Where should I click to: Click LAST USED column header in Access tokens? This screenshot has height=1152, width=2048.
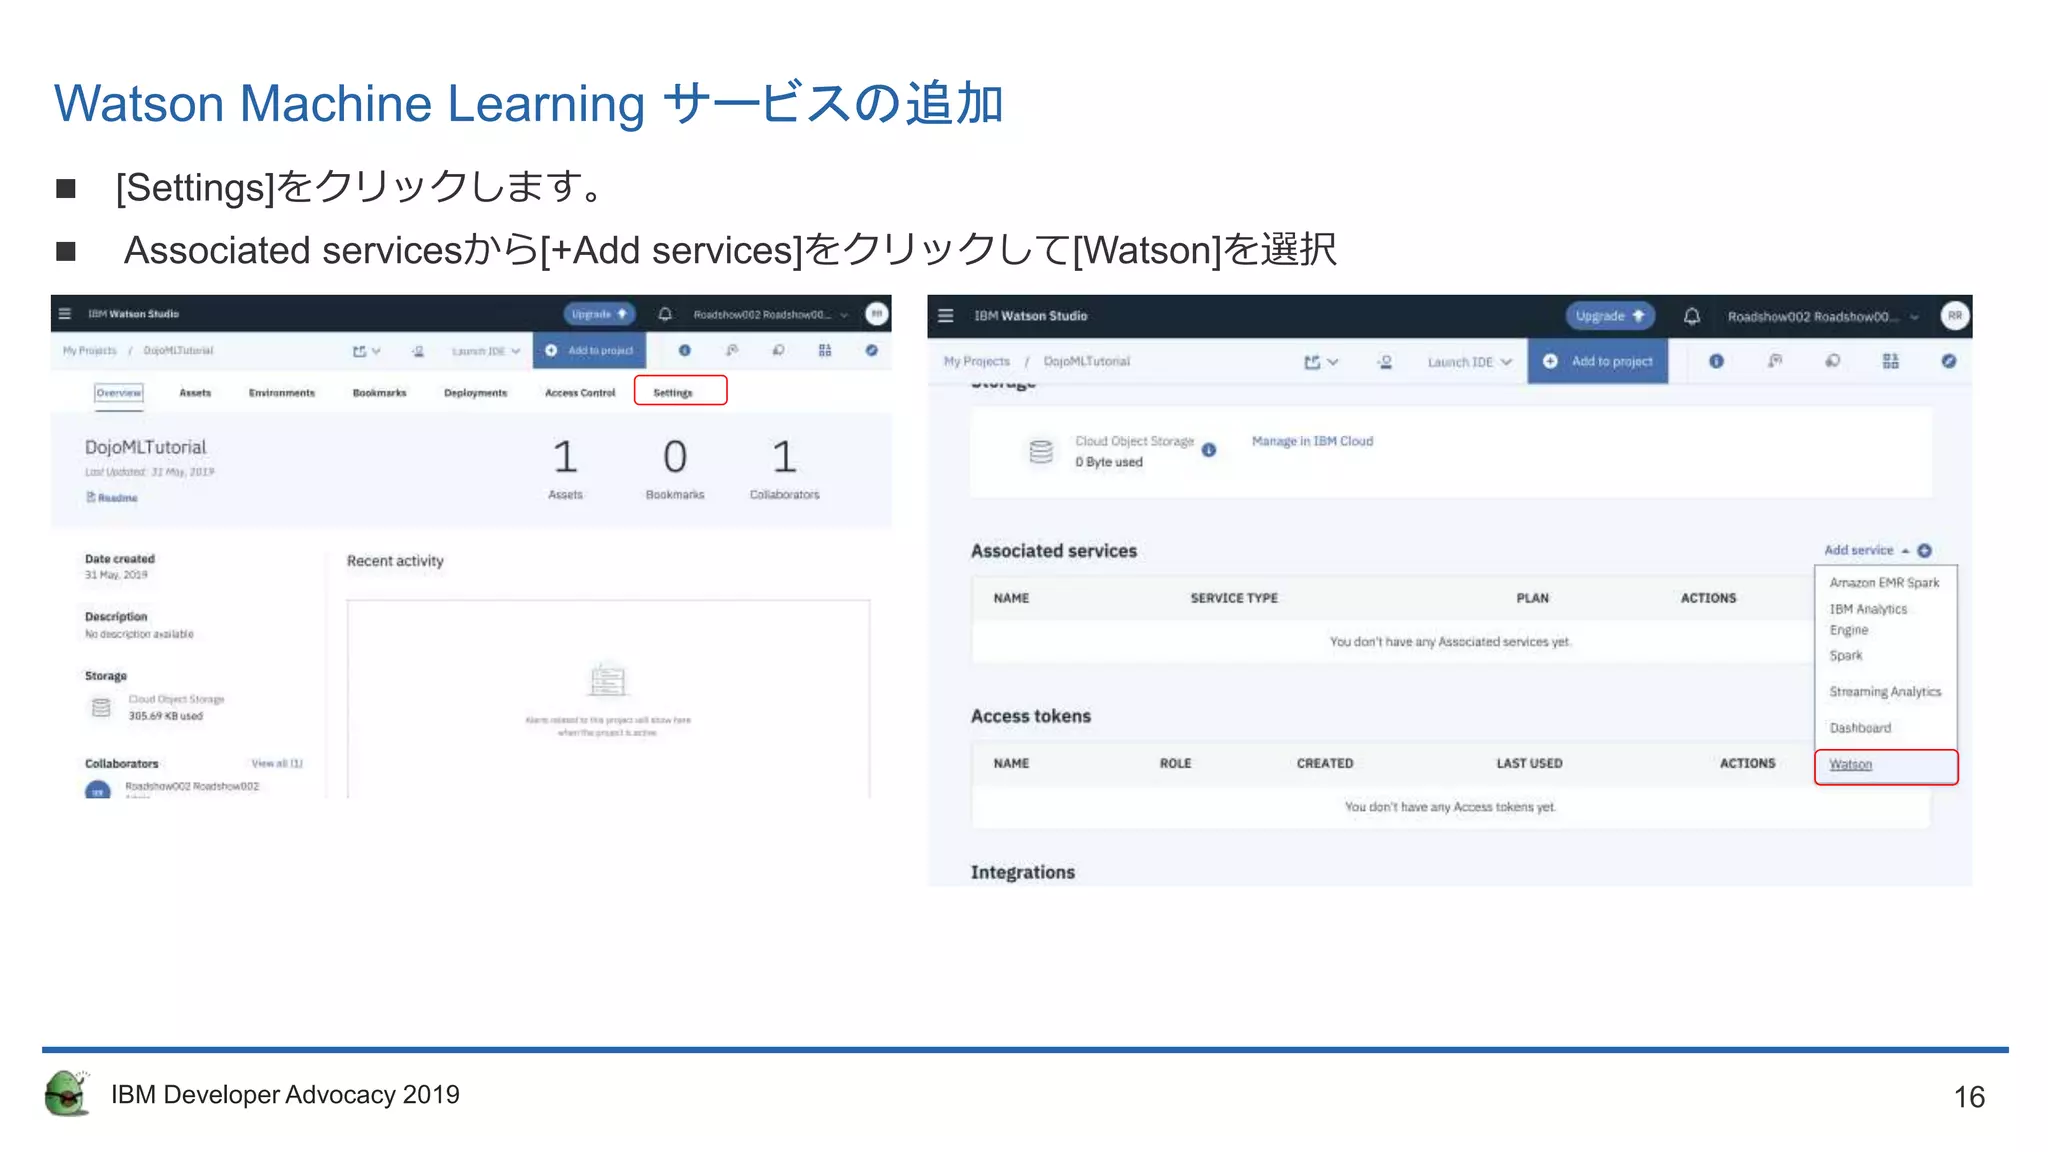click(x=1529, y=763)
